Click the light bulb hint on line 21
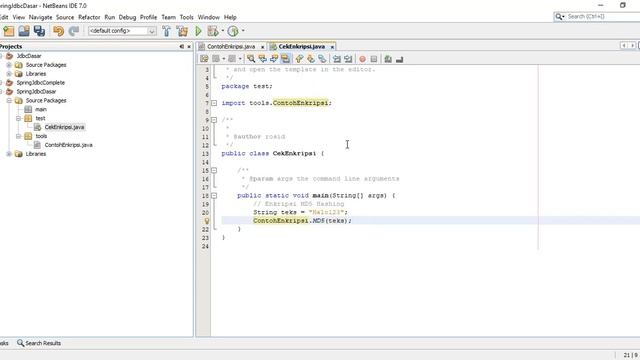640x360 pixels. tap(207, 221)
